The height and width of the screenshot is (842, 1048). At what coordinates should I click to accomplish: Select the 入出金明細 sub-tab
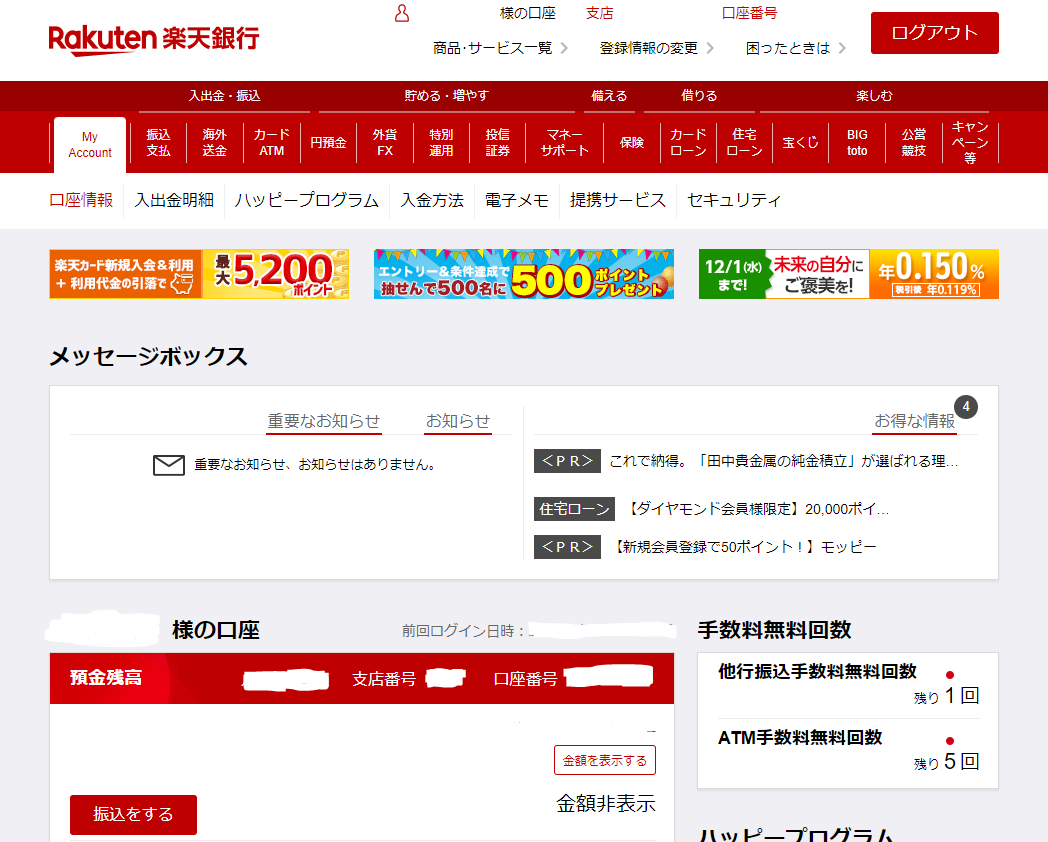coord(174,200)
